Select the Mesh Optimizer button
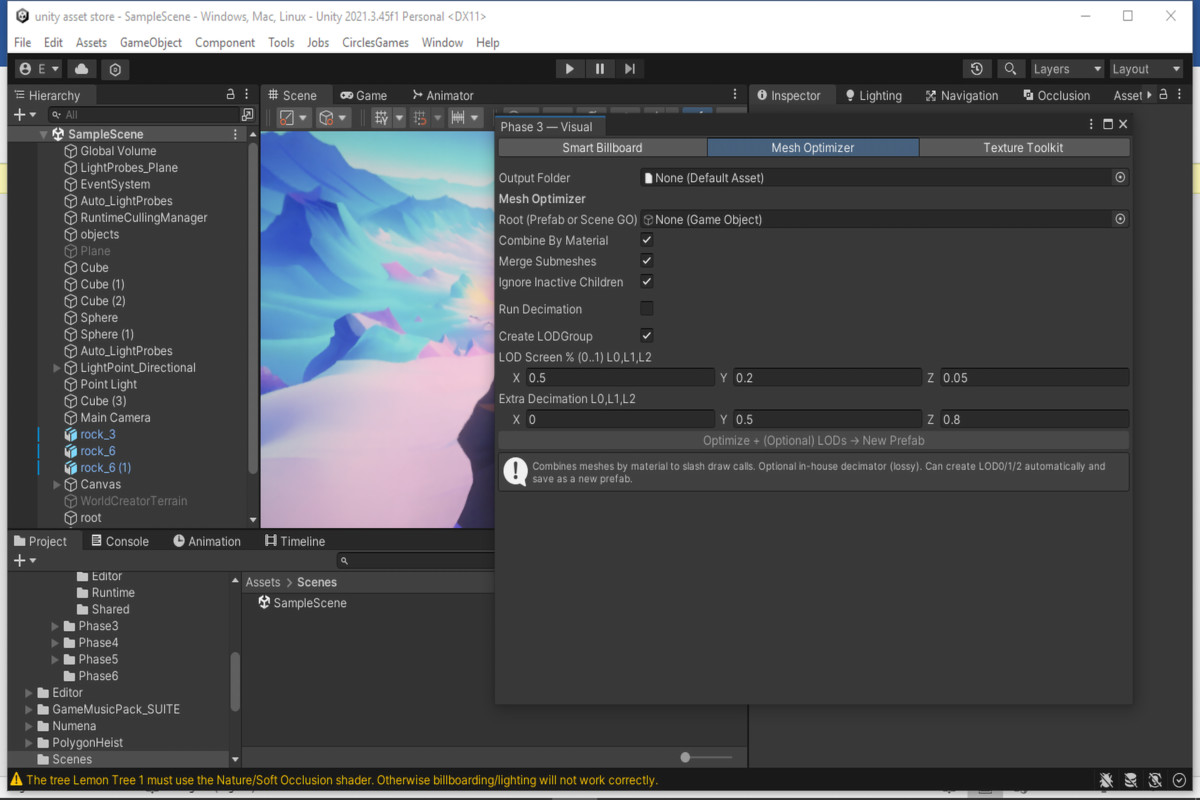The height and width of the screenshot is (800, 1200). click(813, 147)
